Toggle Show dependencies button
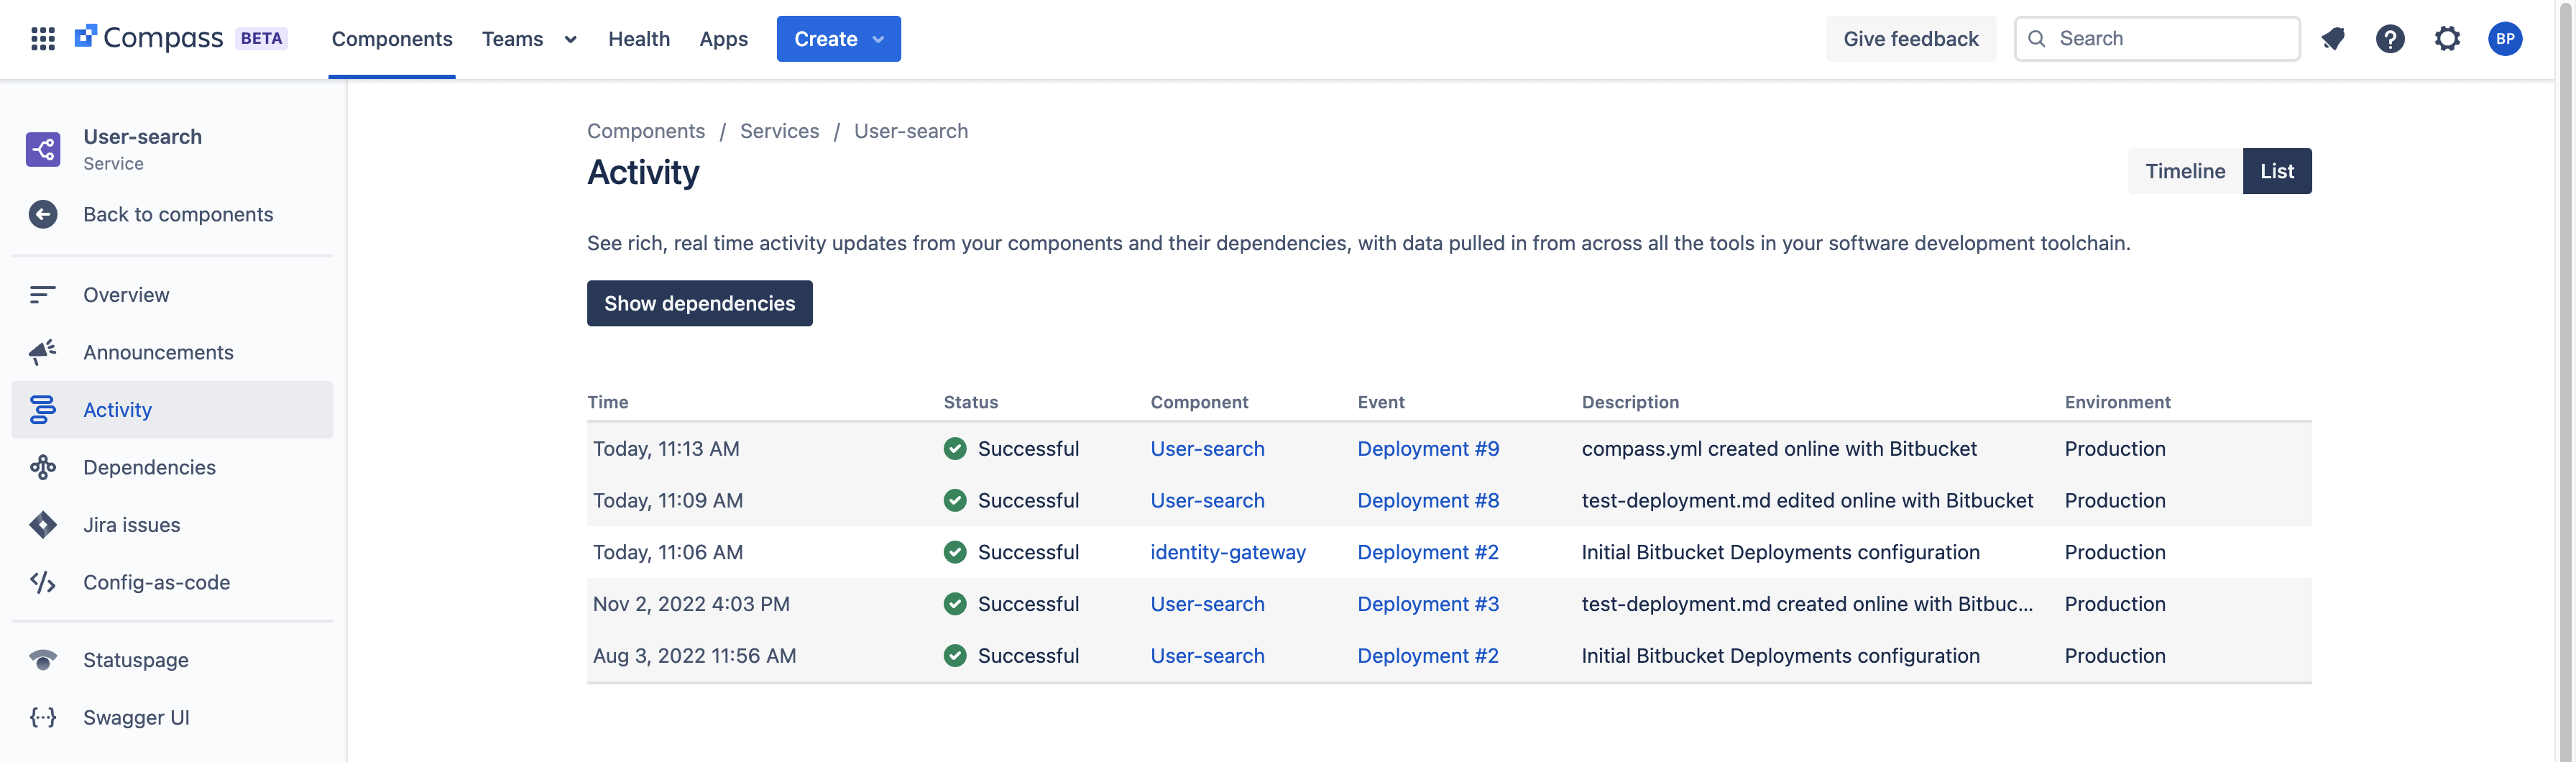This screenshot has width=2576, height=762. [699, 303]
